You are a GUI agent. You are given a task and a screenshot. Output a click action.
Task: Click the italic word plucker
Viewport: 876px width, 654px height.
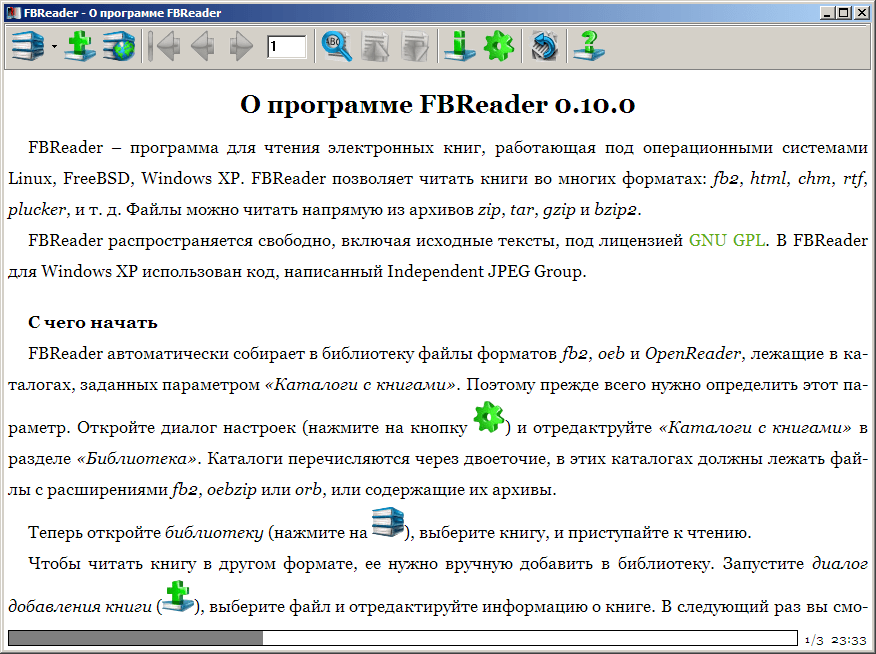point(37,209)
